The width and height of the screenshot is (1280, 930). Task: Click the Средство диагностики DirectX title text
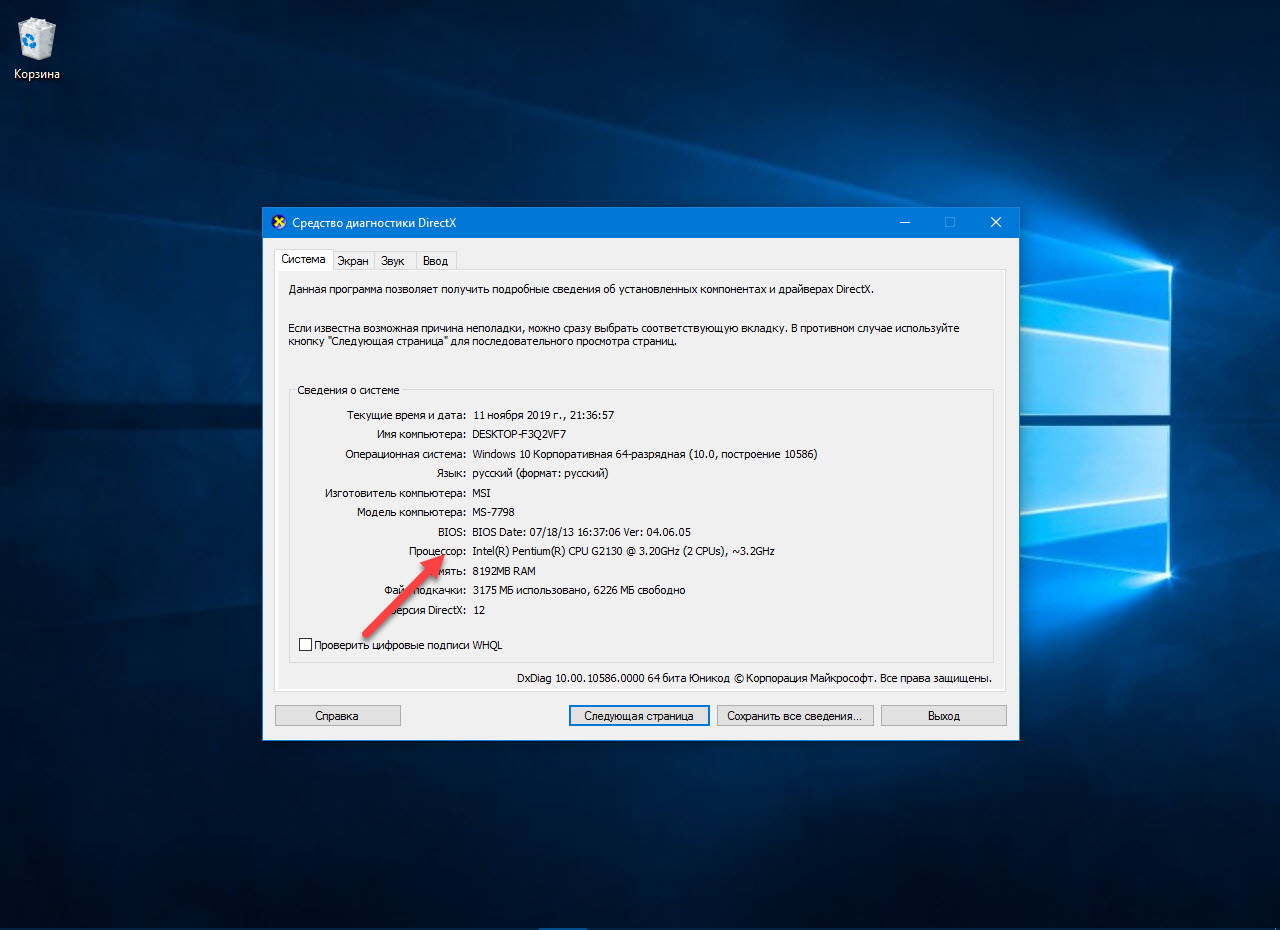[374, 222]
